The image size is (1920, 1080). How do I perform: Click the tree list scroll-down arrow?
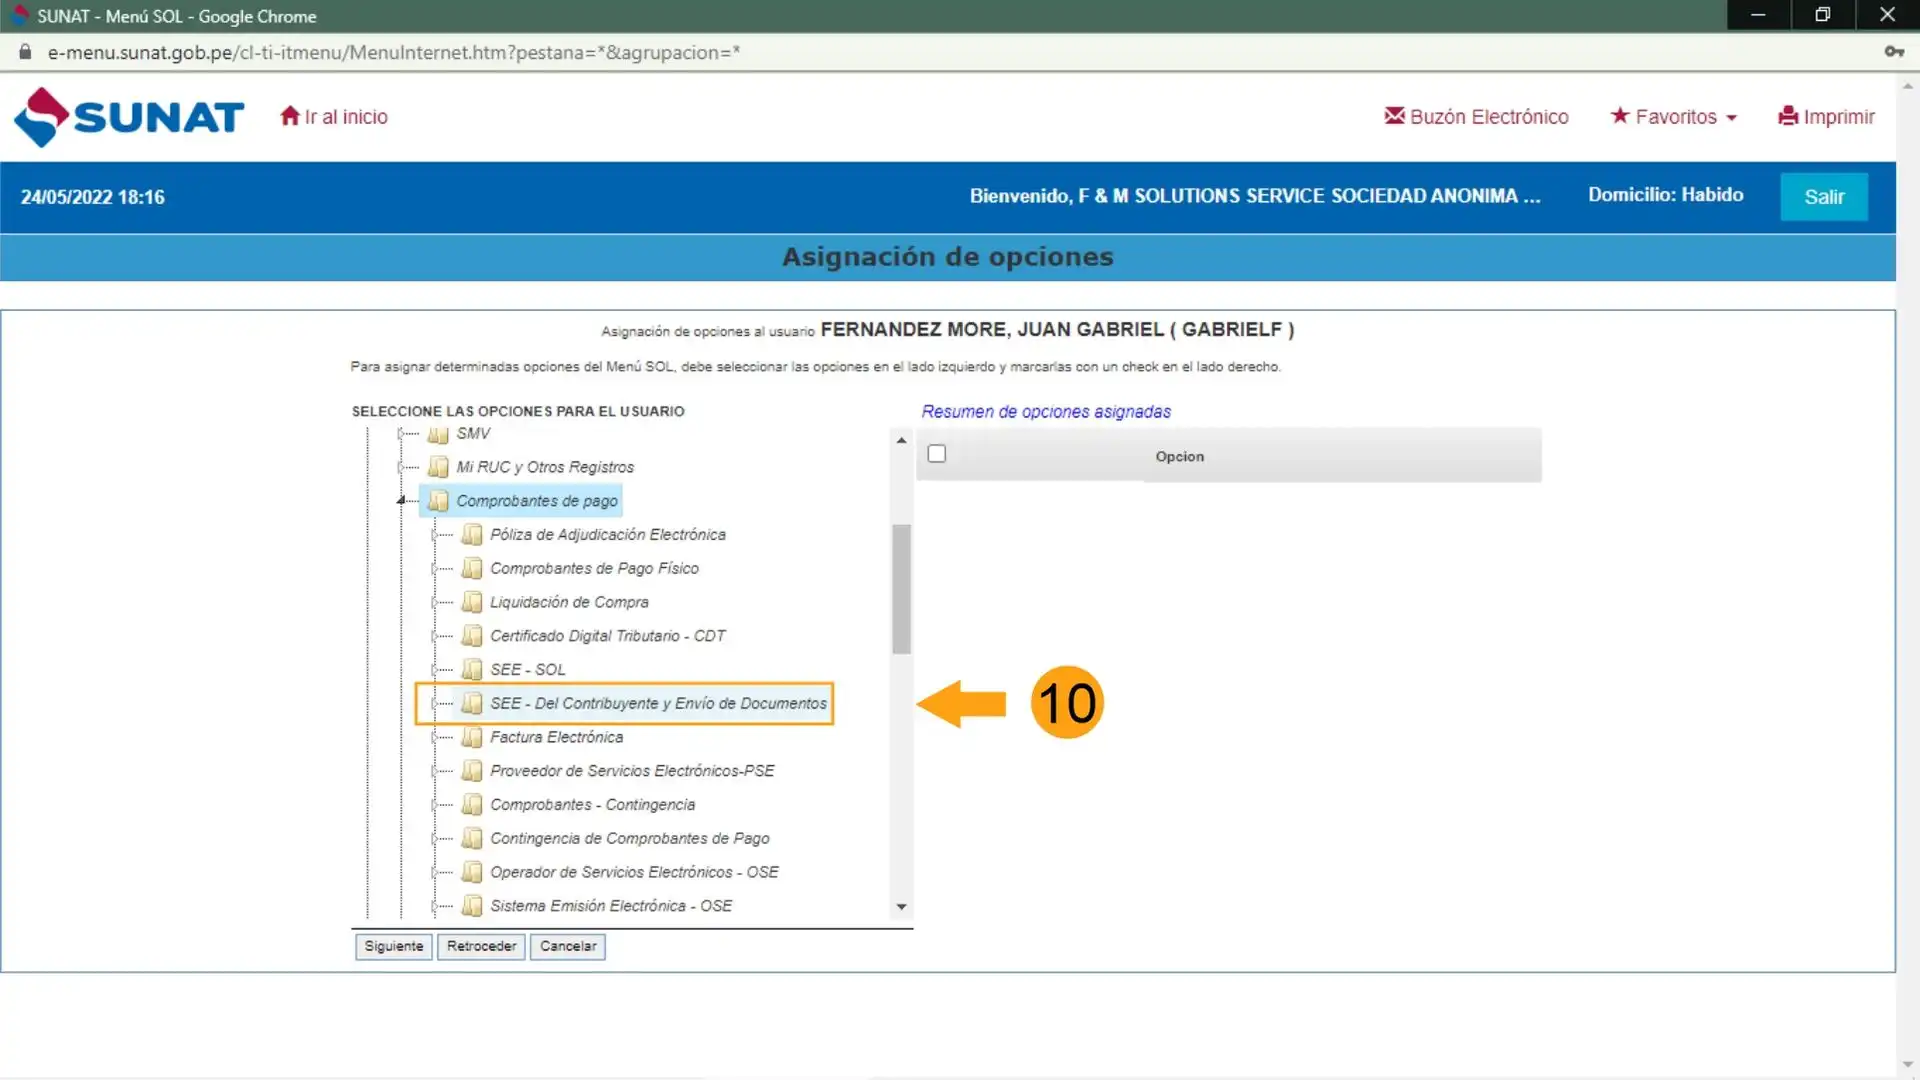click(901, 907)
